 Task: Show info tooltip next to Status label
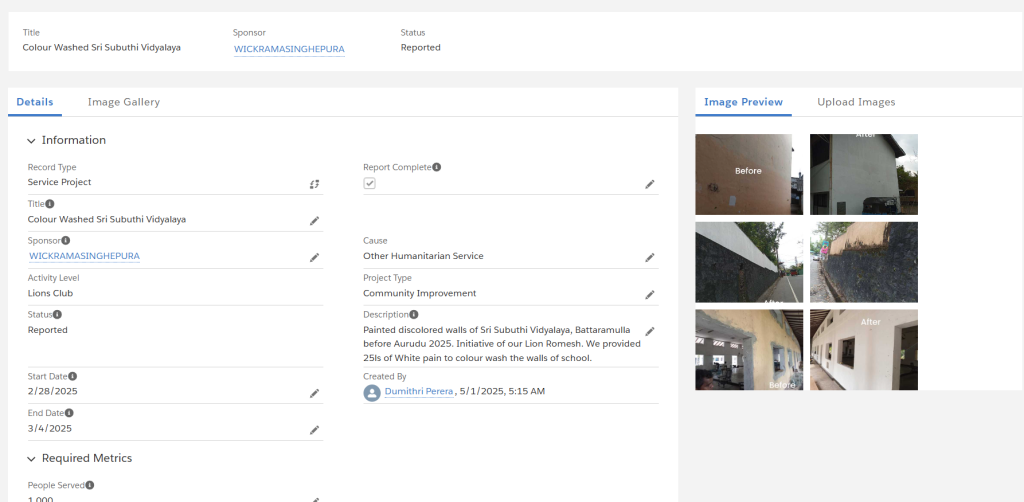[x=57, y=314]
